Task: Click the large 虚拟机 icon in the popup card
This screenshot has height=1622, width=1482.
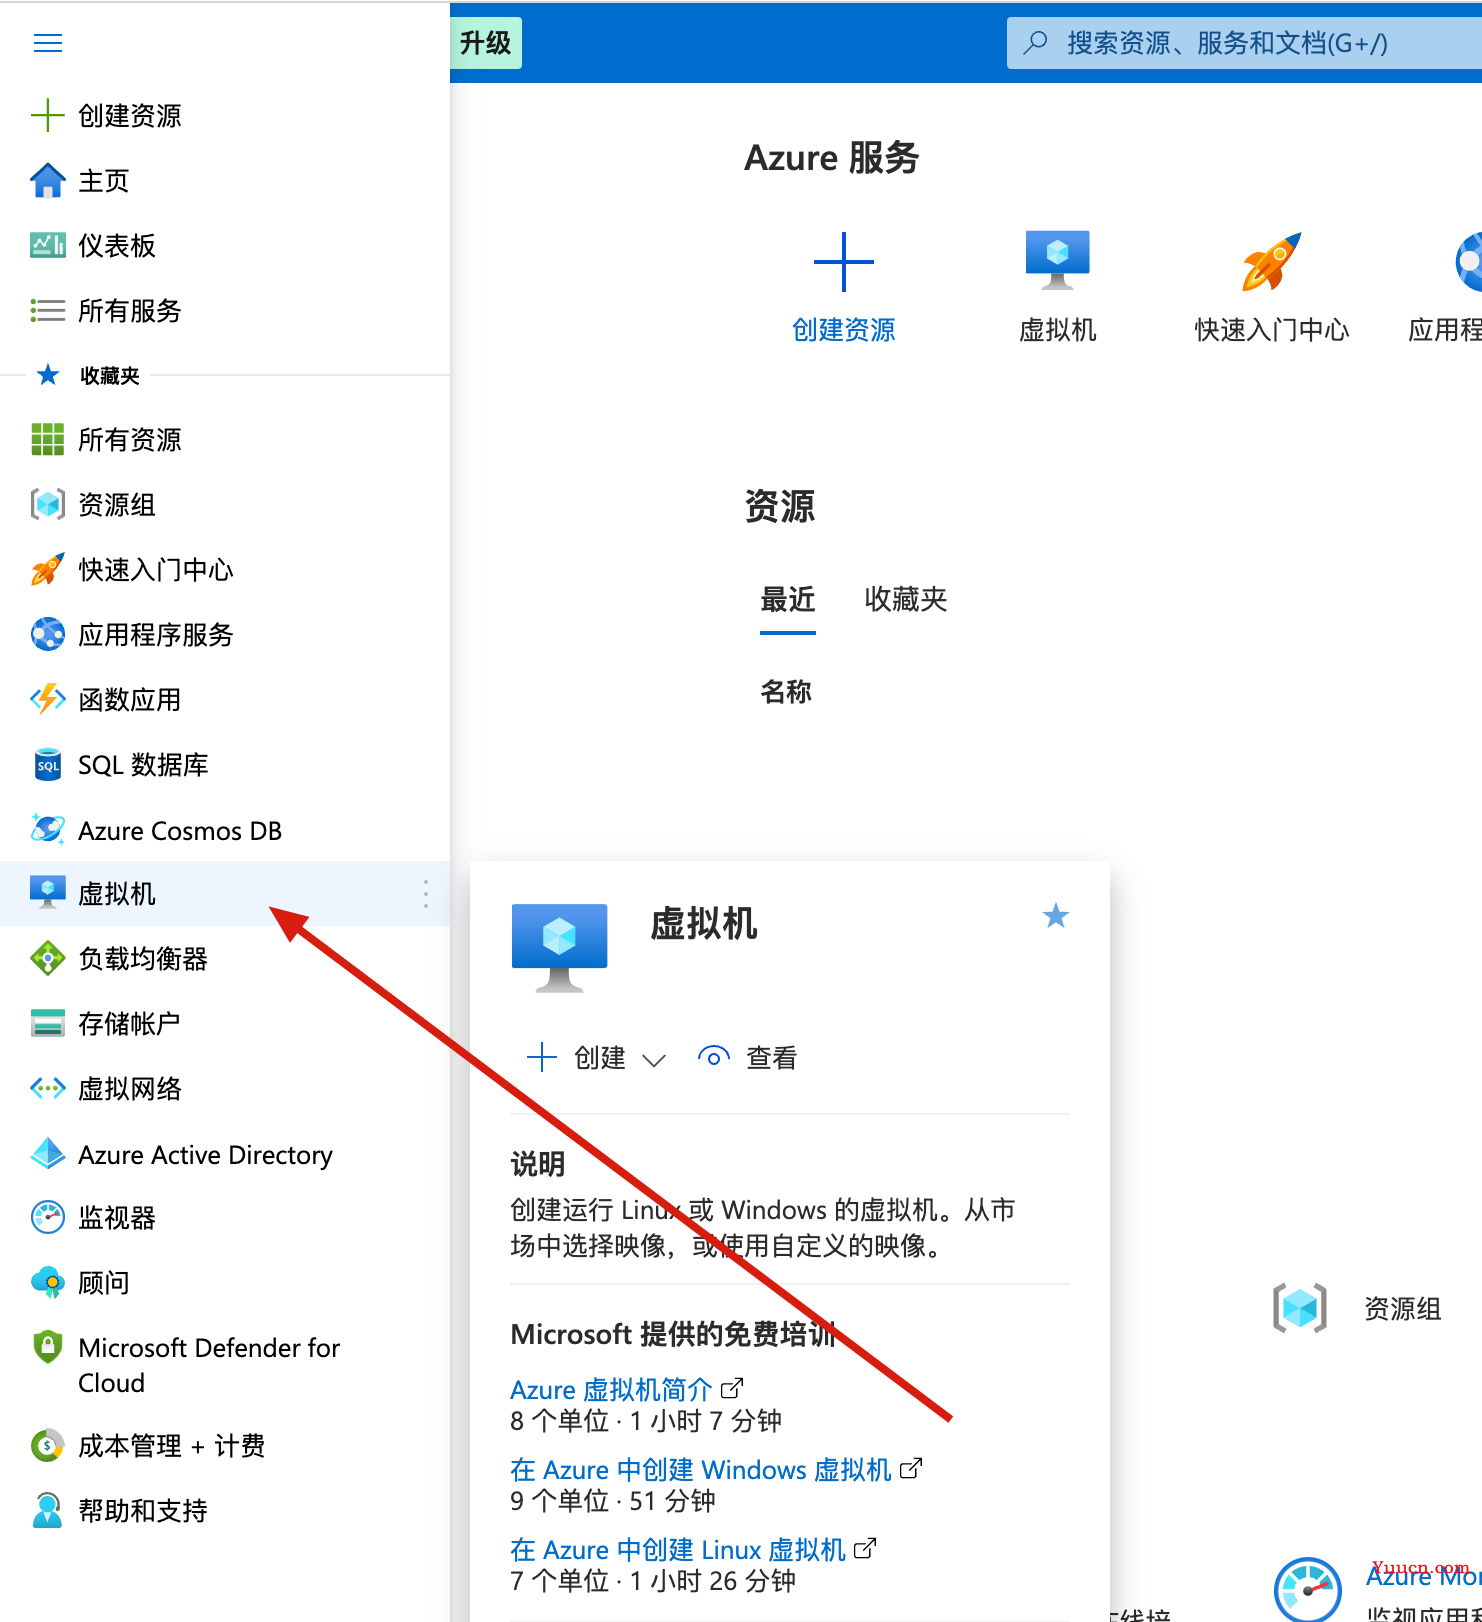Action: pos(559,947)
